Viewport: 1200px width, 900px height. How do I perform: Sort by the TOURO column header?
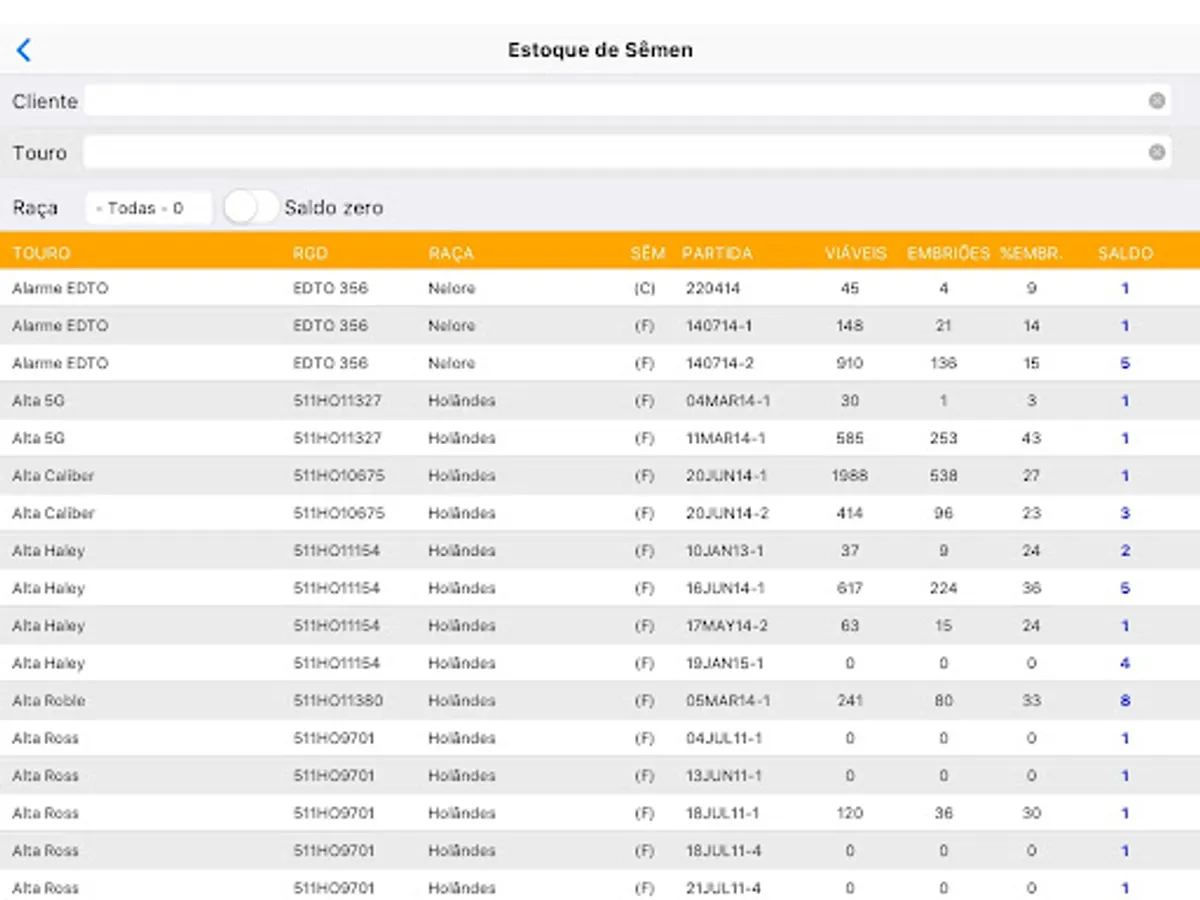pyautogui.click(x=42, y=253)
